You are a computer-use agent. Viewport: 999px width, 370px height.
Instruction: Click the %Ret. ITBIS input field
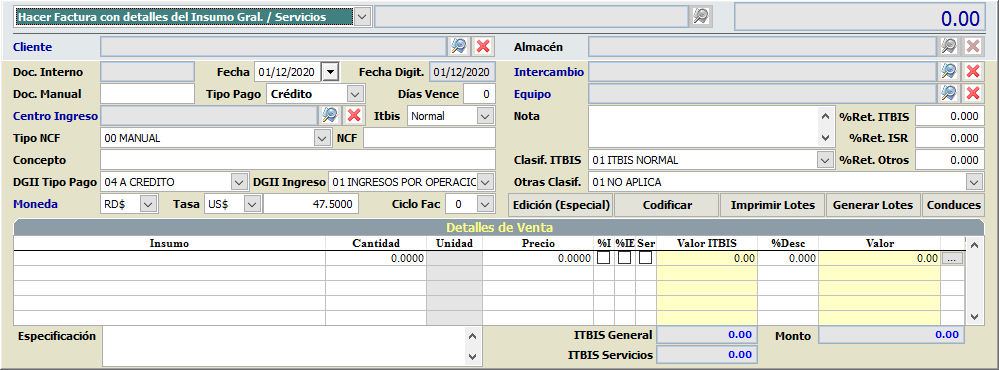point(949,116)
